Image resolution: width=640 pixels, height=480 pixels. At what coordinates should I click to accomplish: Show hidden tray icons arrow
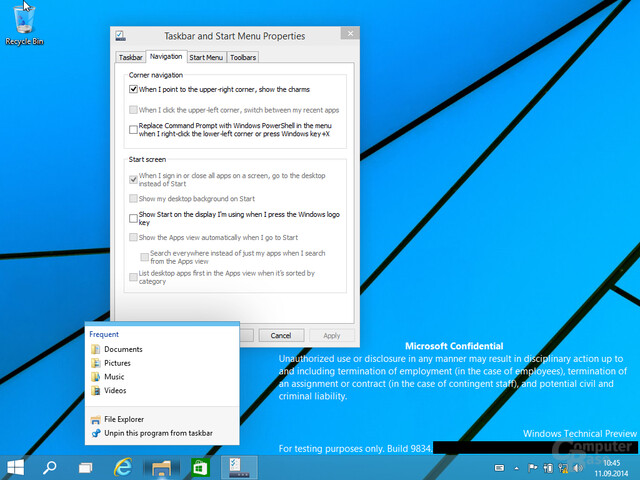pos(516,468)
